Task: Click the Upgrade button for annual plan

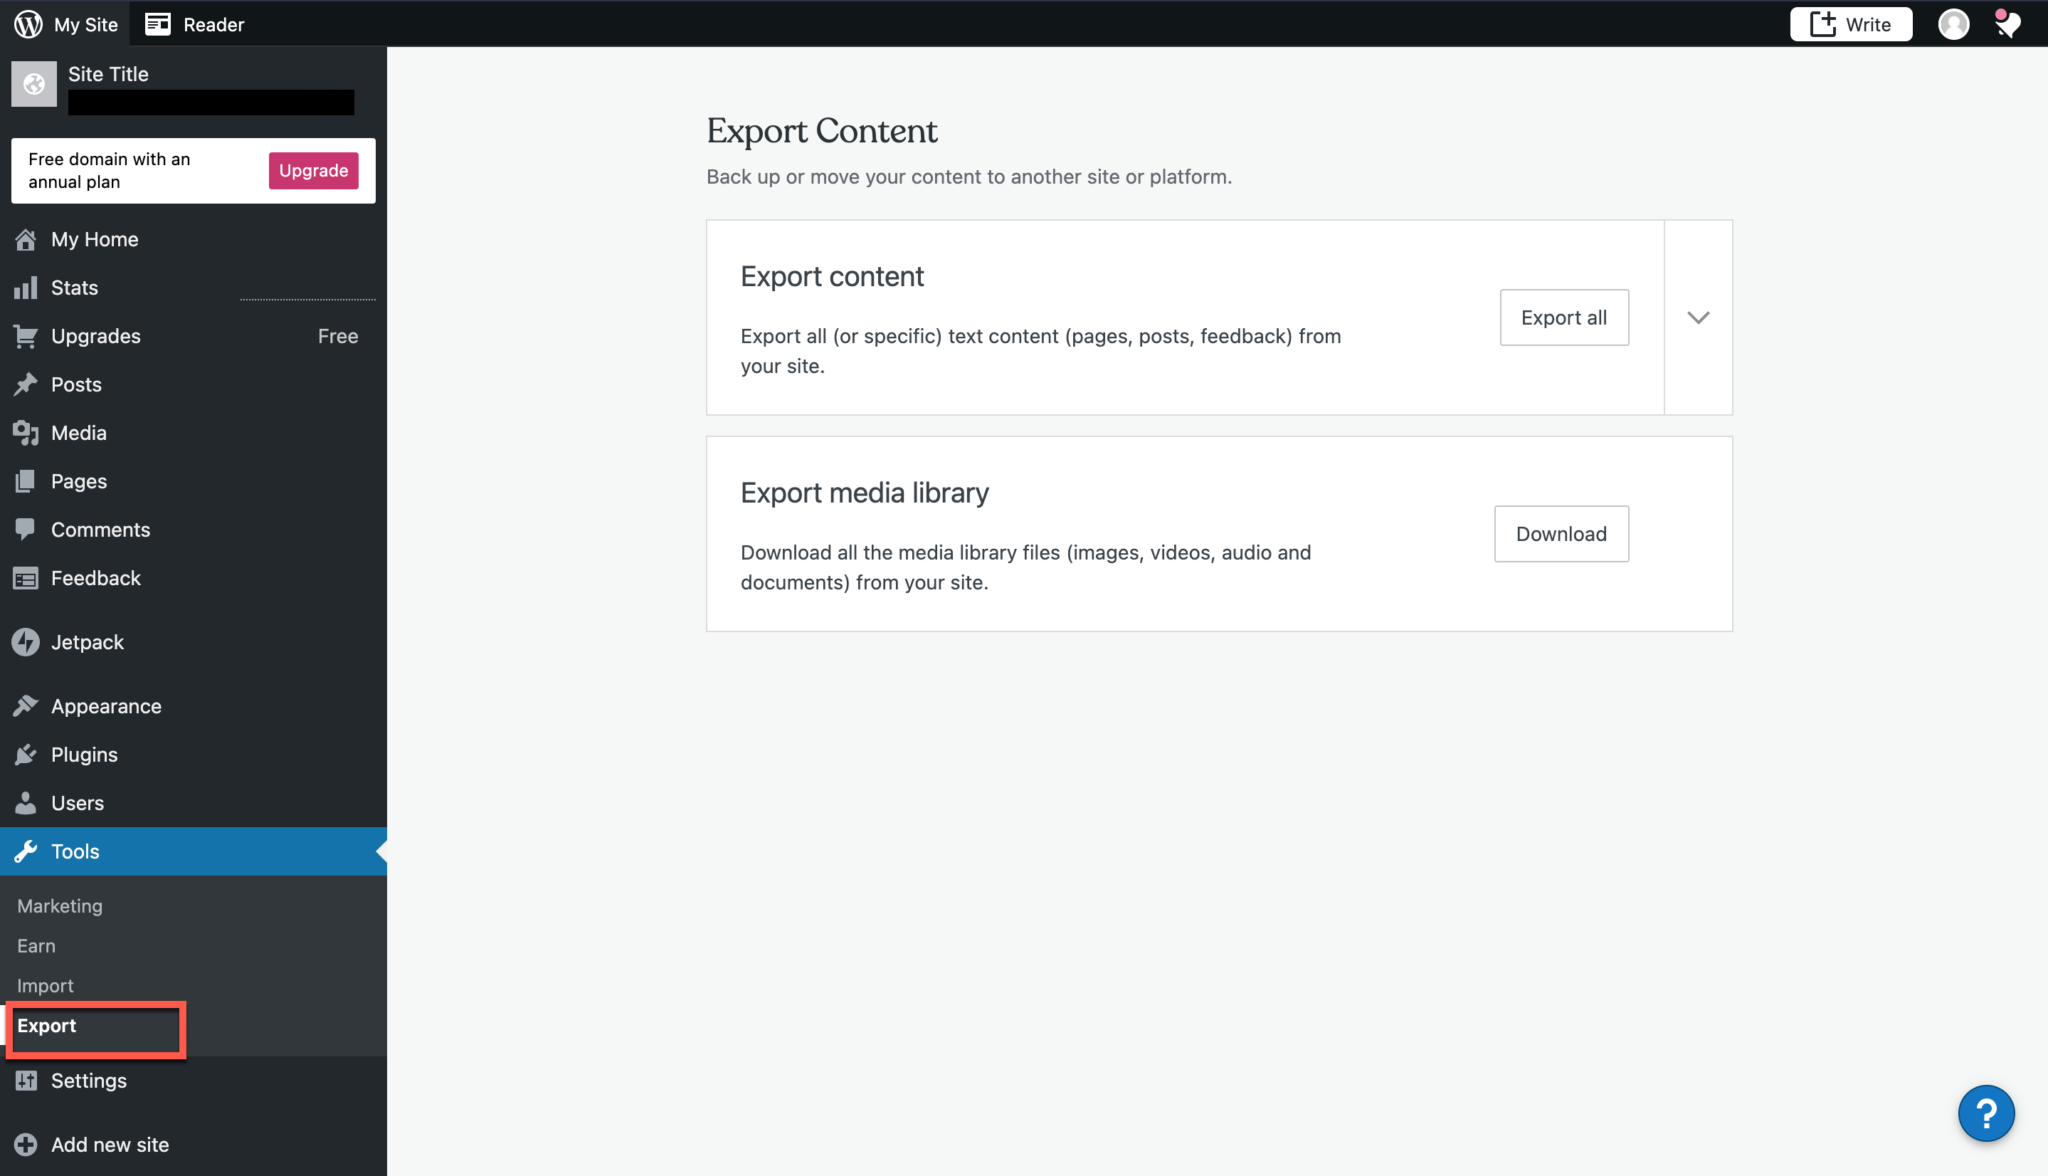Action: pyautogui.click(x=312, y=170)
